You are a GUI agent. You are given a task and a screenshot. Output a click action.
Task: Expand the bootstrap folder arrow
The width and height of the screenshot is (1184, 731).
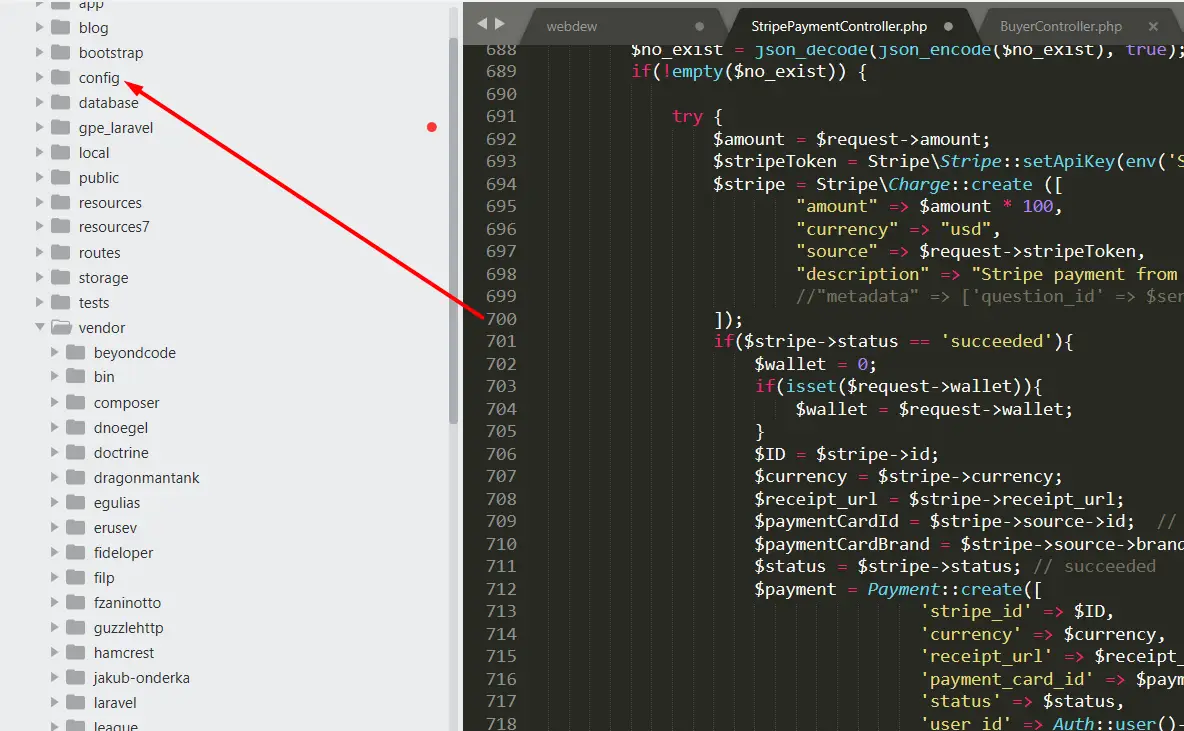[39, 53]
